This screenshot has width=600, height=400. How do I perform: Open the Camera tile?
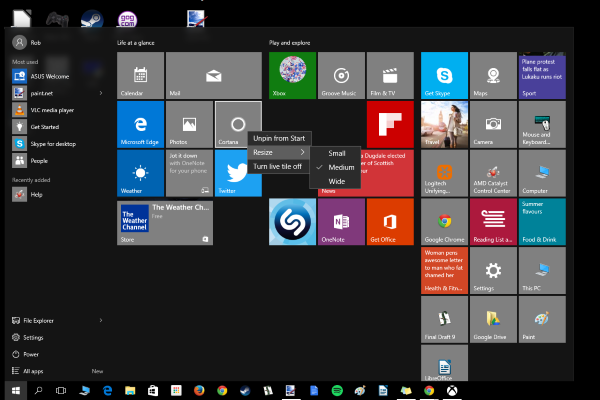tap(493, 124)
